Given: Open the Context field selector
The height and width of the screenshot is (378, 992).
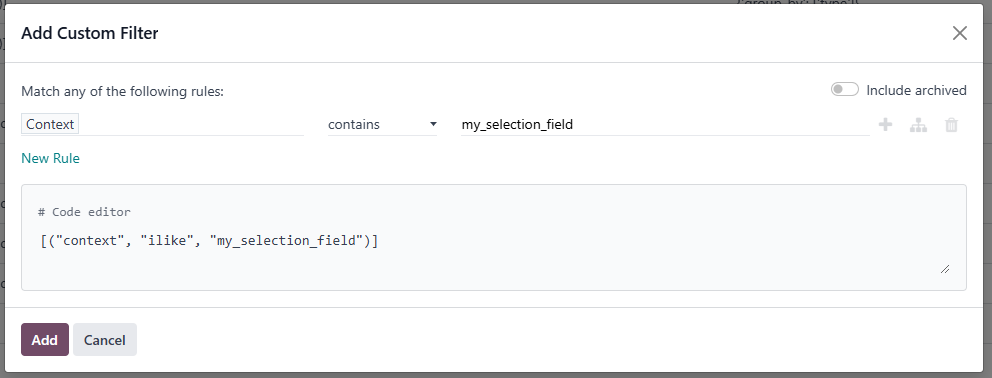Looking at the screenshot, I should coord(163,125).
